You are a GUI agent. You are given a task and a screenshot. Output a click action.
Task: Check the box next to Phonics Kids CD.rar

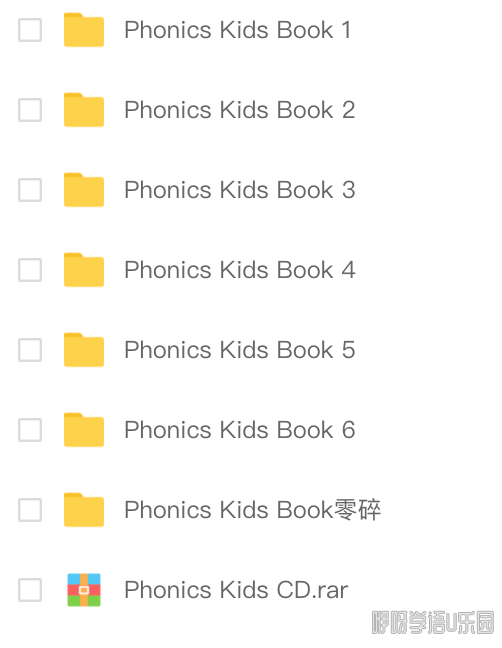tap(30, 590)
